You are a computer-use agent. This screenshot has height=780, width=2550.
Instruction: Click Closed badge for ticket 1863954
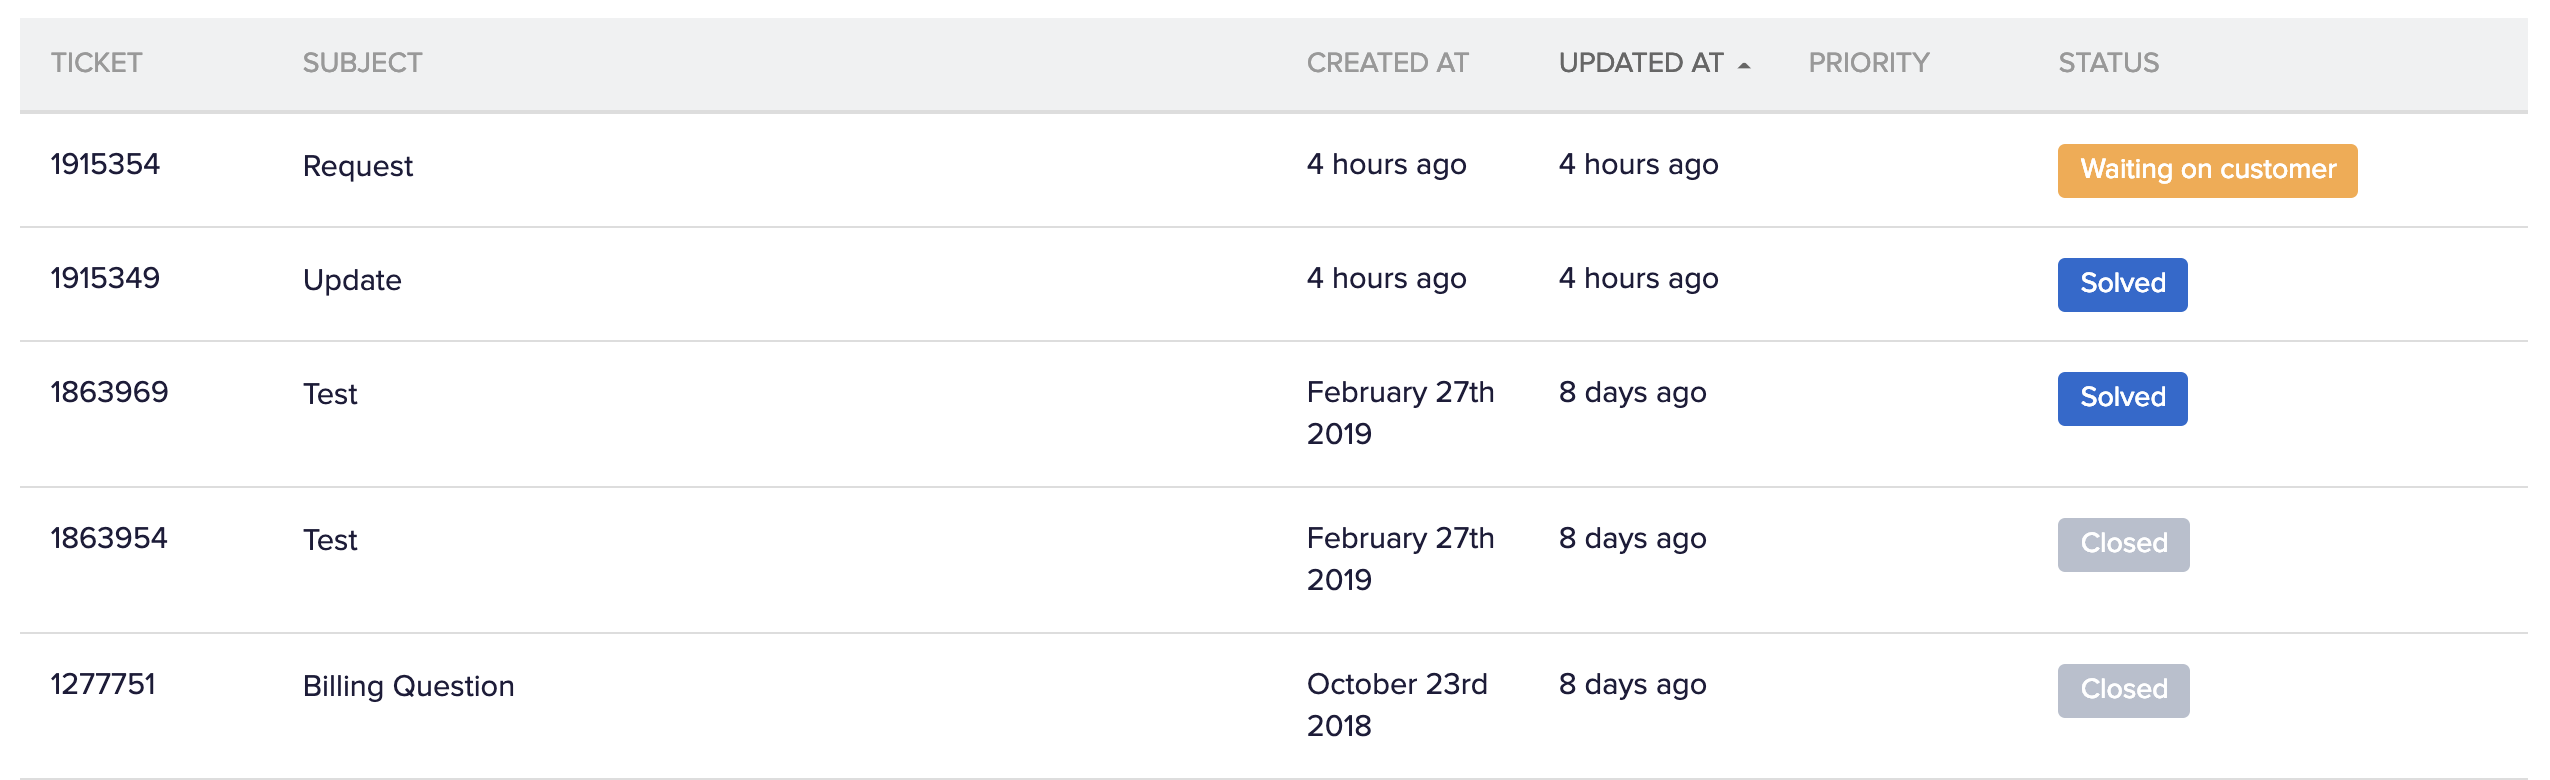tap(2123, 545)
